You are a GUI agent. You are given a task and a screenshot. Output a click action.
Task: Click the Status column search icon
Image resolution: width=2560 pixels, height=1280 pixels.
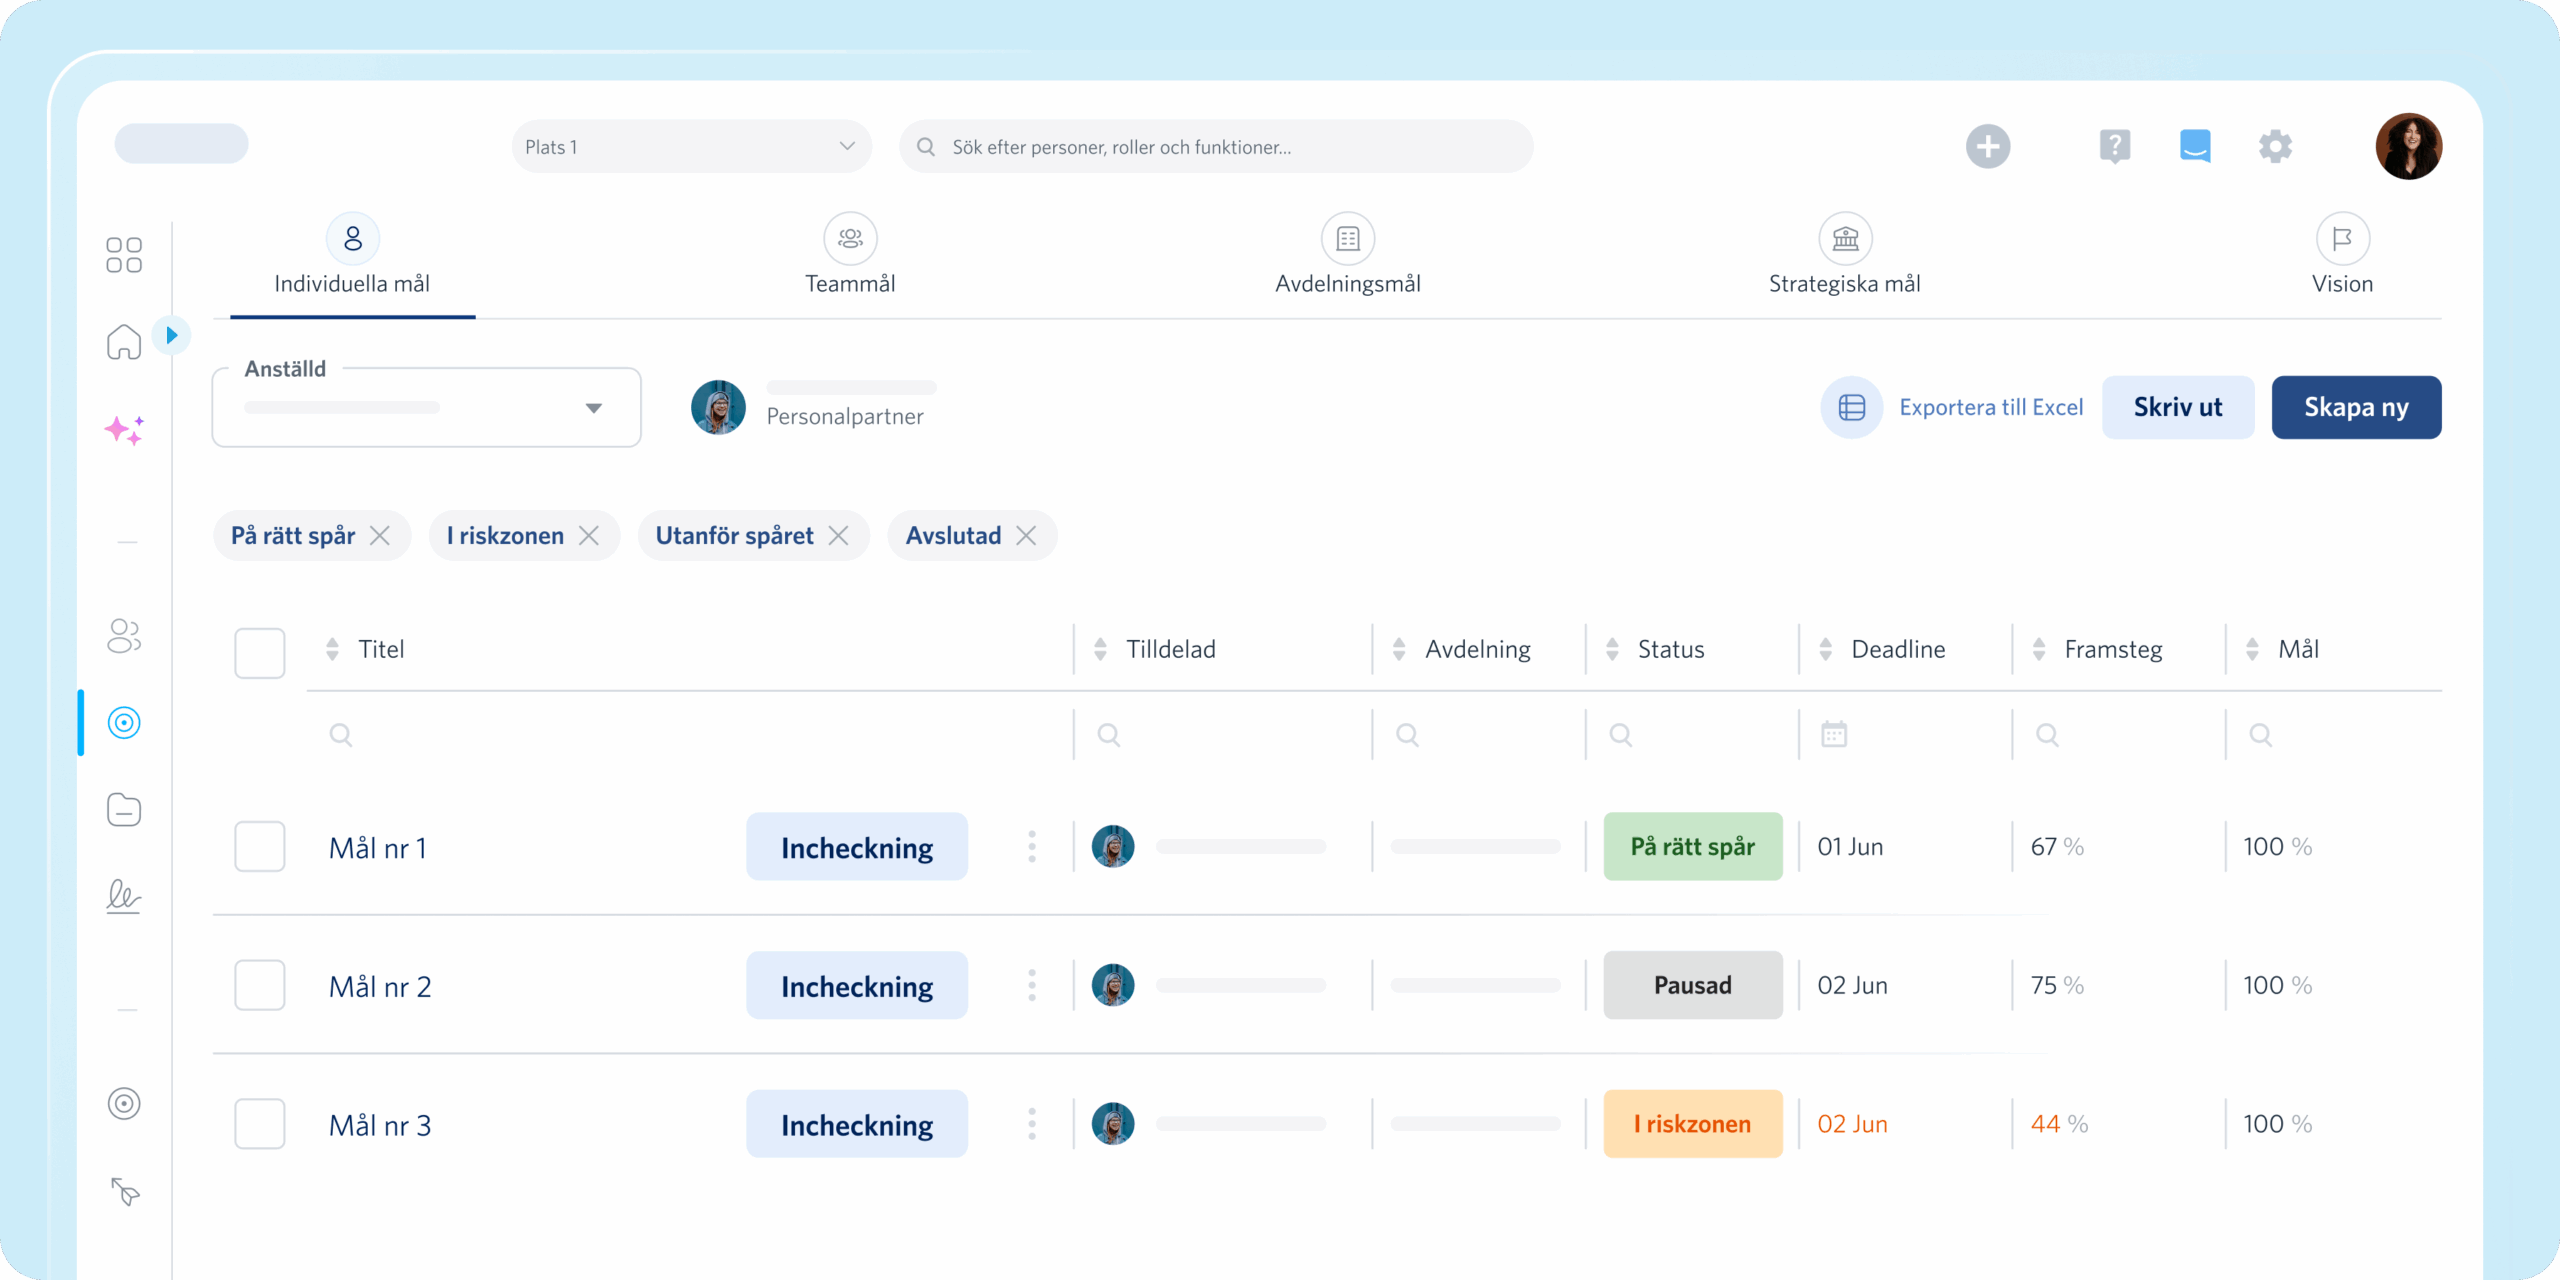tap(1621, 735)
